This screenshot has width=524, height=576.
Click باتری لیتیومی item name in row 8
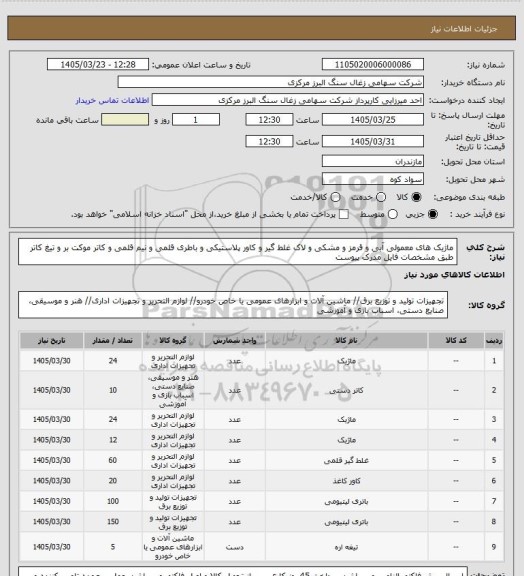point(346,522)
